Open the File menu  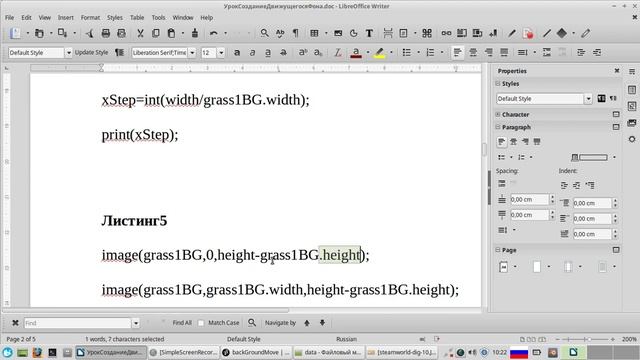[x=9, y=18]
